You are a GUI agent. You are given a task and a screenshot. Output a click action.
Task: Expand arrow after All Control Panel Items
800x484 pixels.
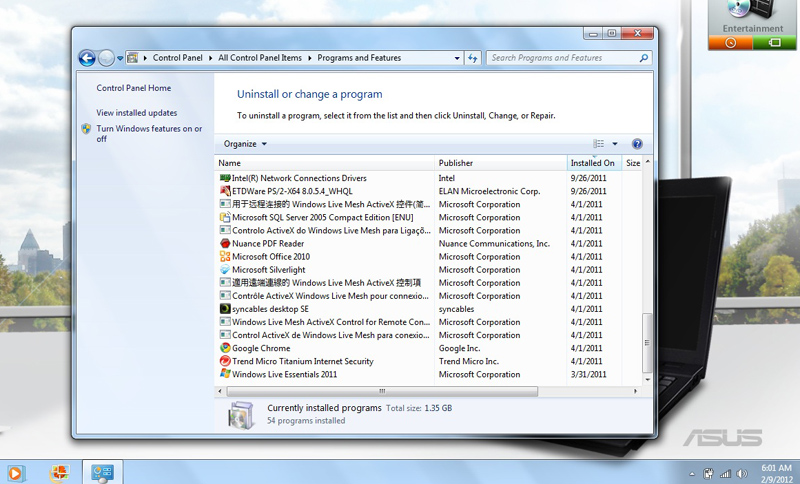309,58
